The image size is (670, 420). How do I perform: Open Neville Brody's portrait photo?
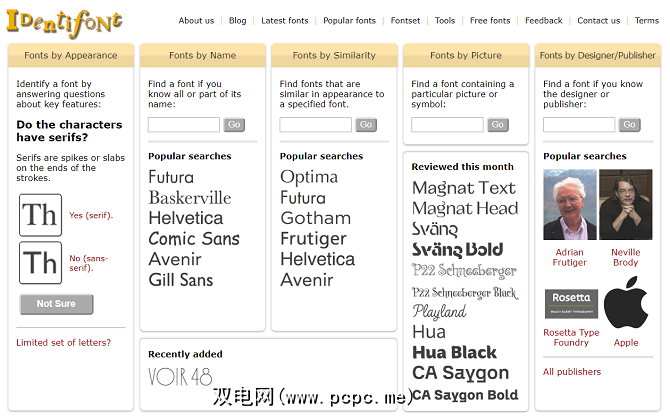coord(626,204)
